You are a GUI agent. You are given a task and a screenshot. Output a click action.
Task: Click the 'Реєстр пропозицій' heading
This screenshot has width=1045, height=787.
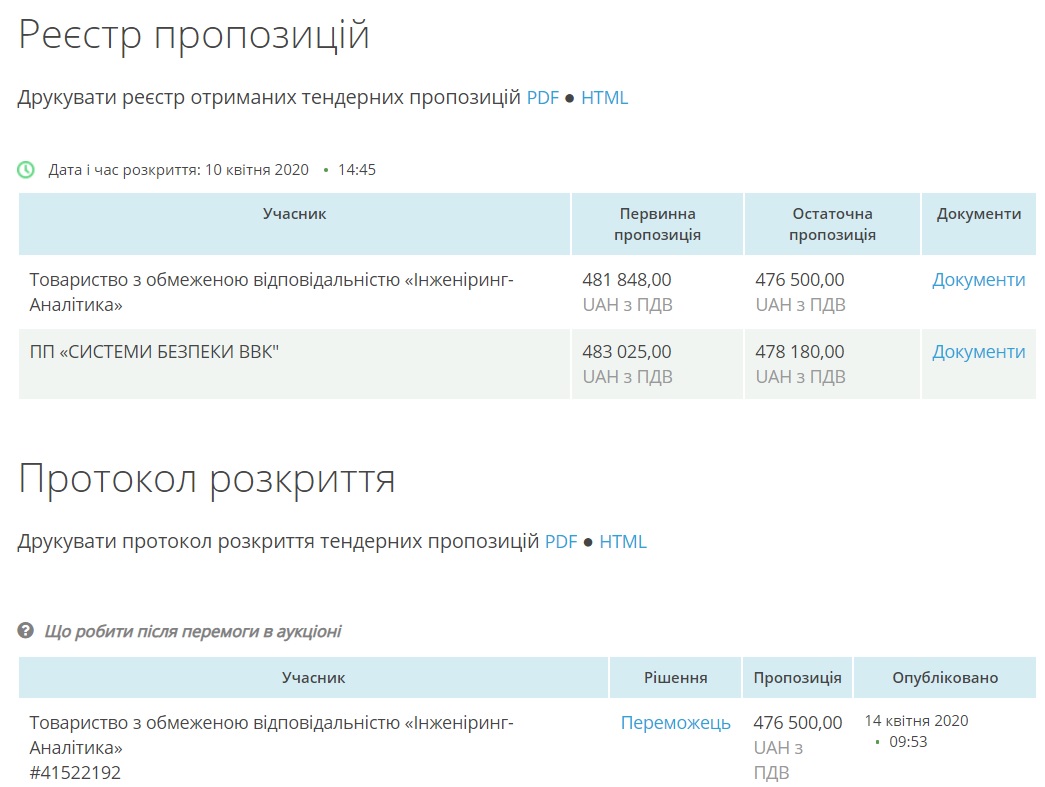point(194,35)
